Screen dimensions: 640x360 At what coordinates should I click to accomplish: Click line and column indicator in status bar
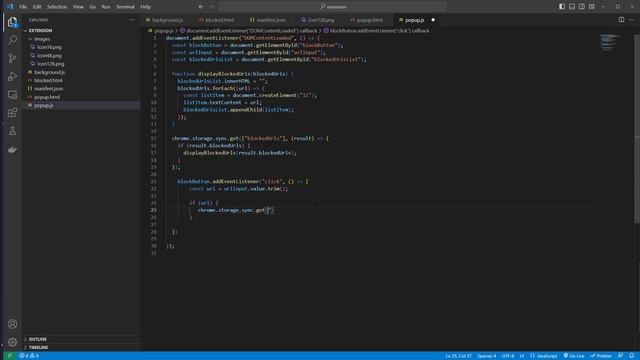458,356
